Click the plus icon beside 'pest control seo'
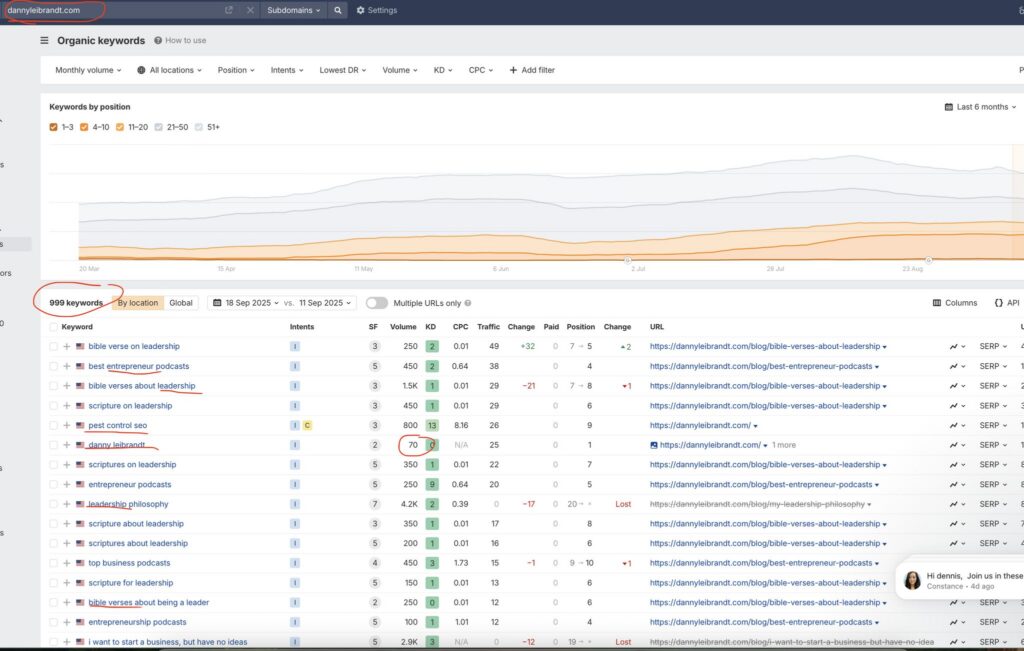1024x651 pixels. [x=67, y=425]
